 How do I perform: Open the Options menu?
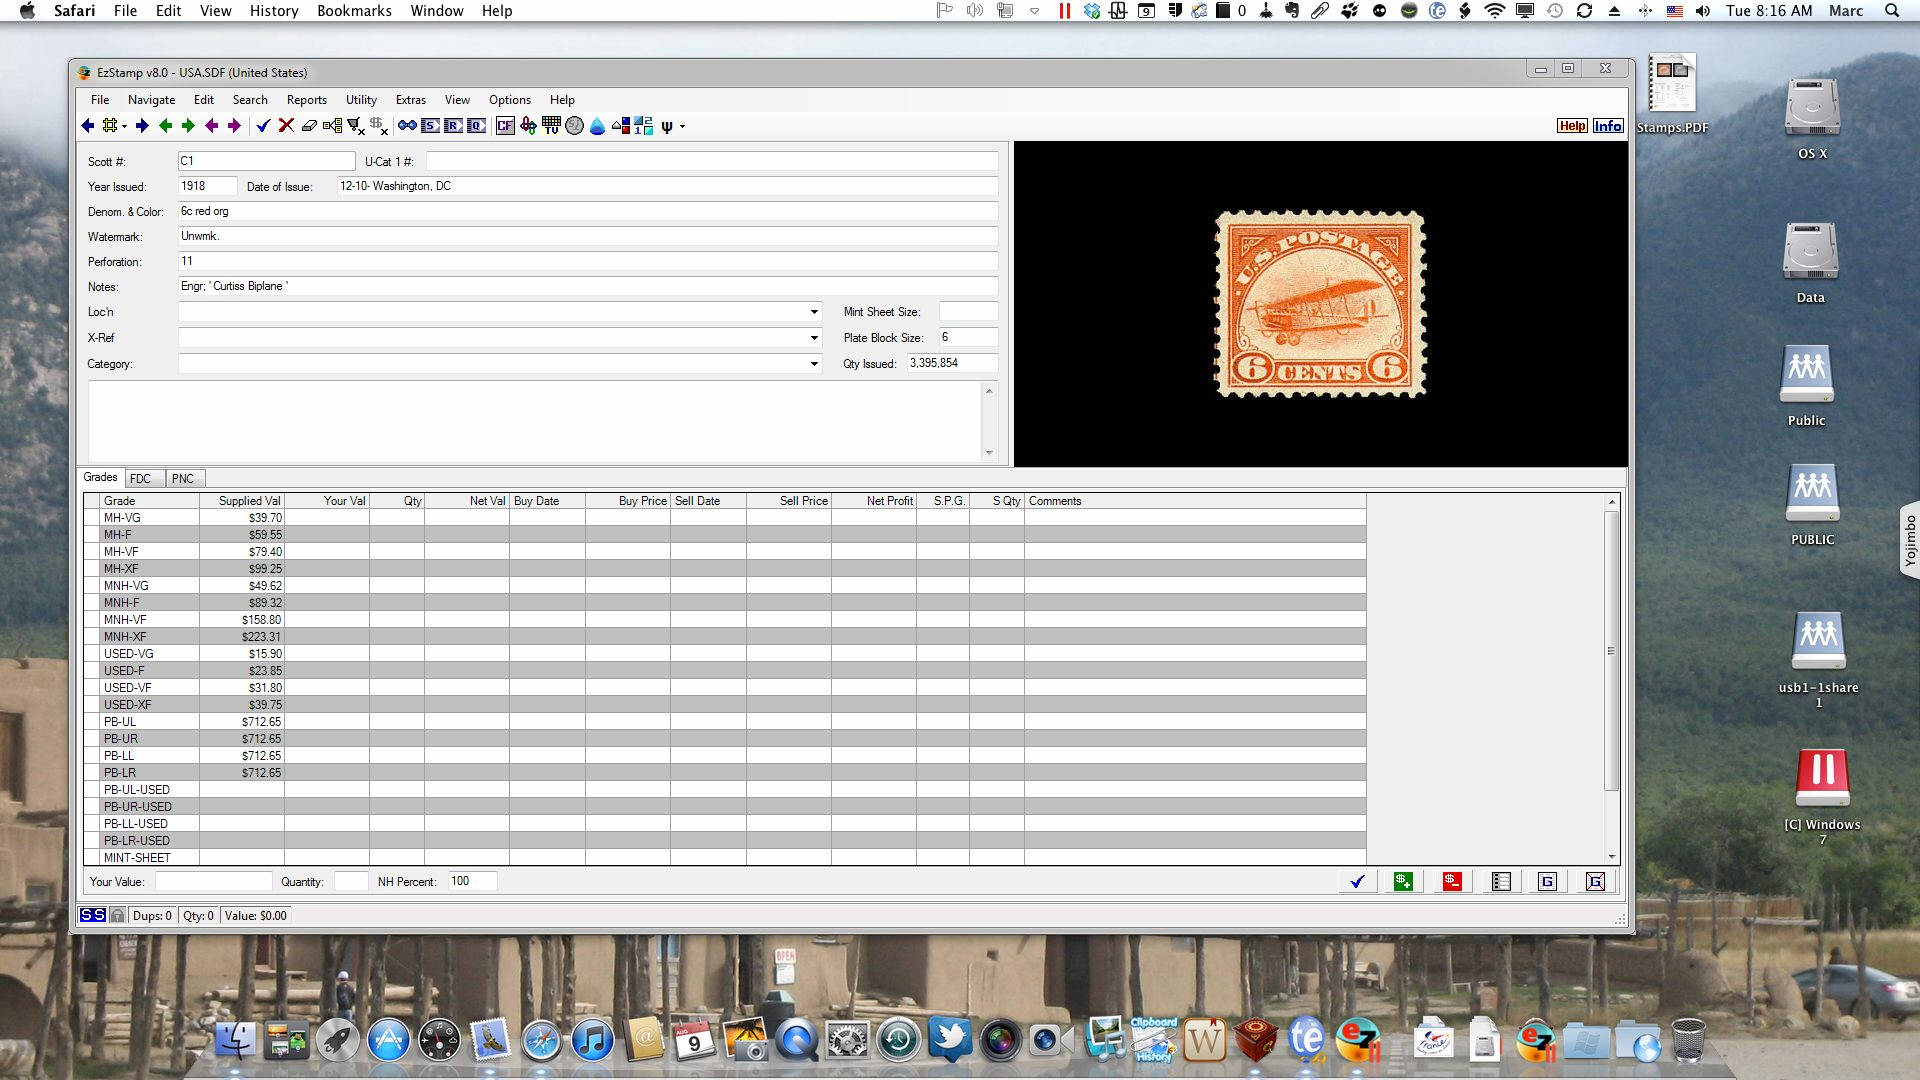coord(509,100)
